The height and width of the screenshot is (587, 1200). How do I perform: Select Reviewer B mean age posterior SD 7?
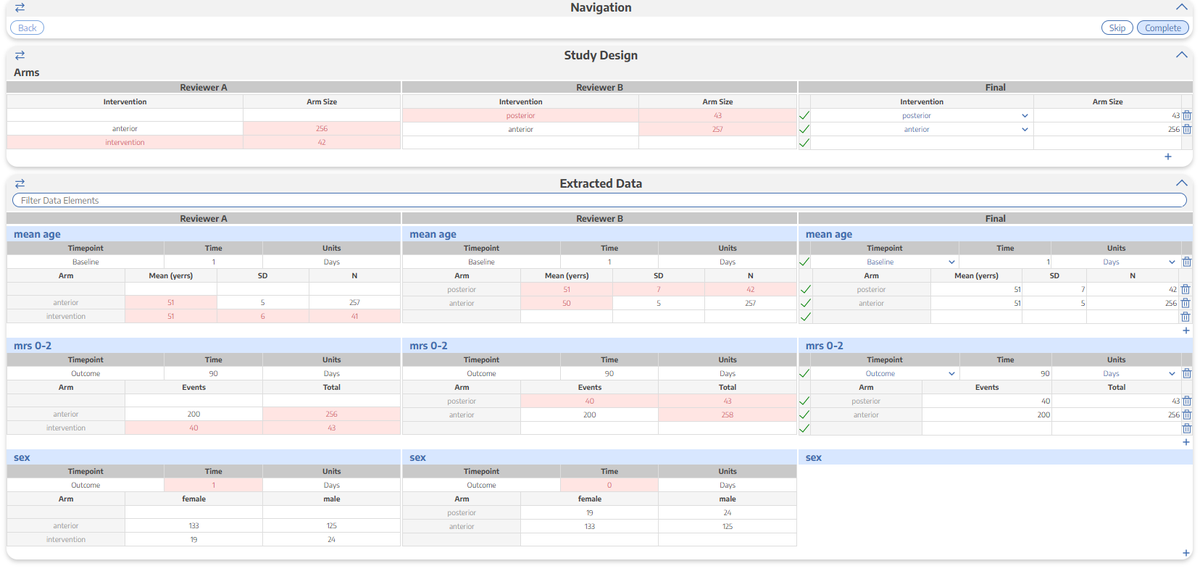(x=658, y=290)
